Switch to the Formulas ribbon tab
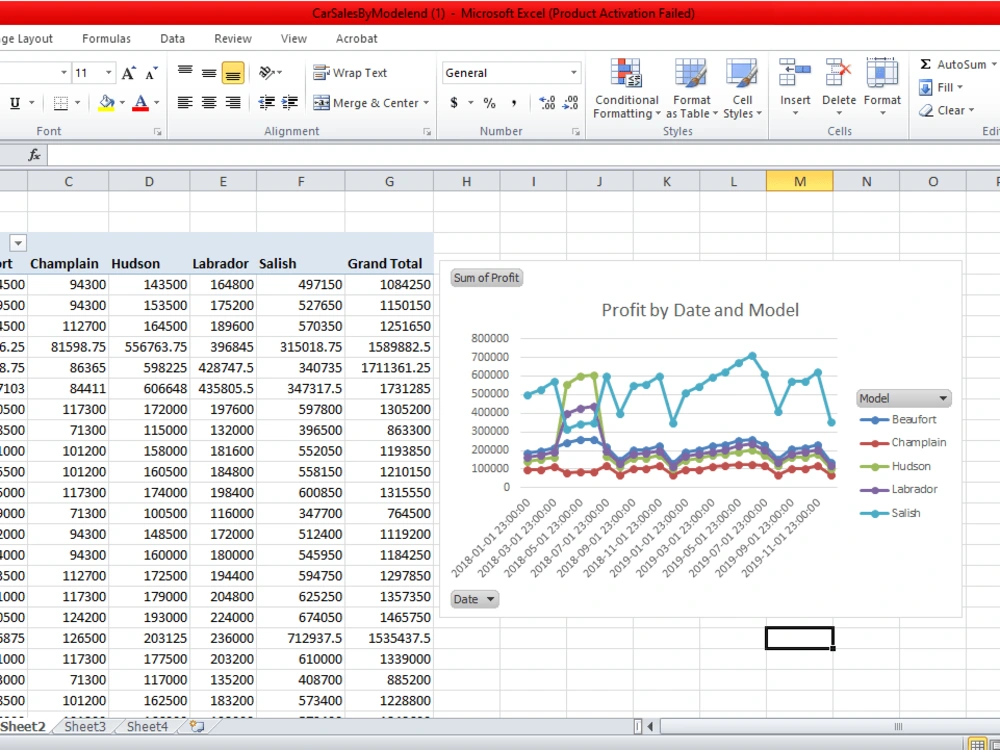 coord(106,38)
